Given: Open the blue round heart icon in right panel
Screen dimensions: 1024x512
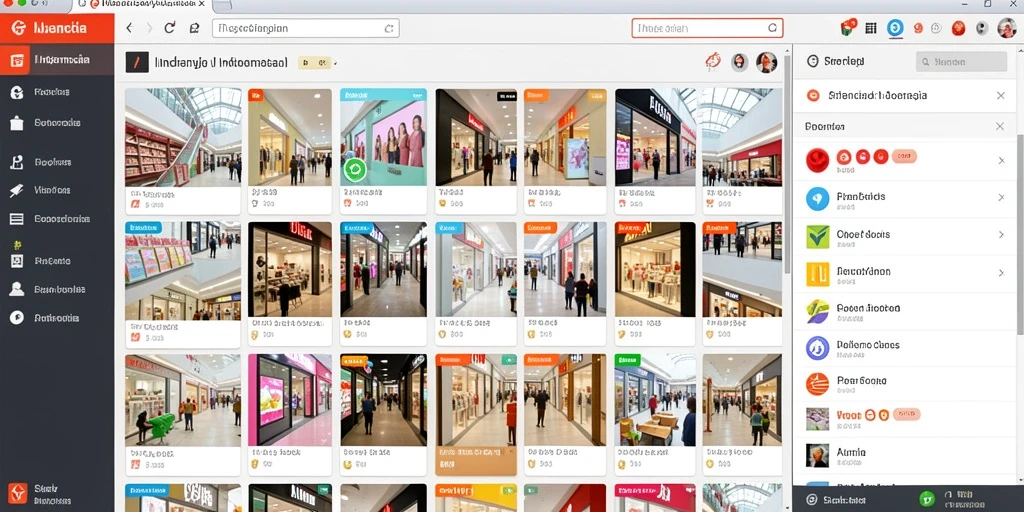Looking at the screenshot, I should [818, 198].
